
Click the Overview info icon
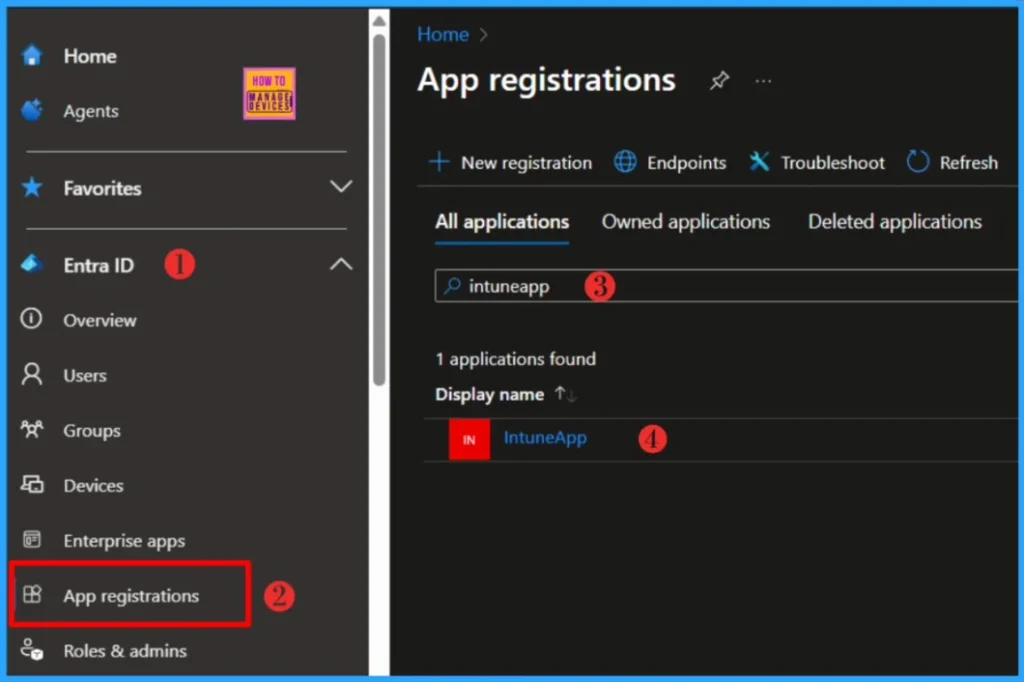pos(31,319)
